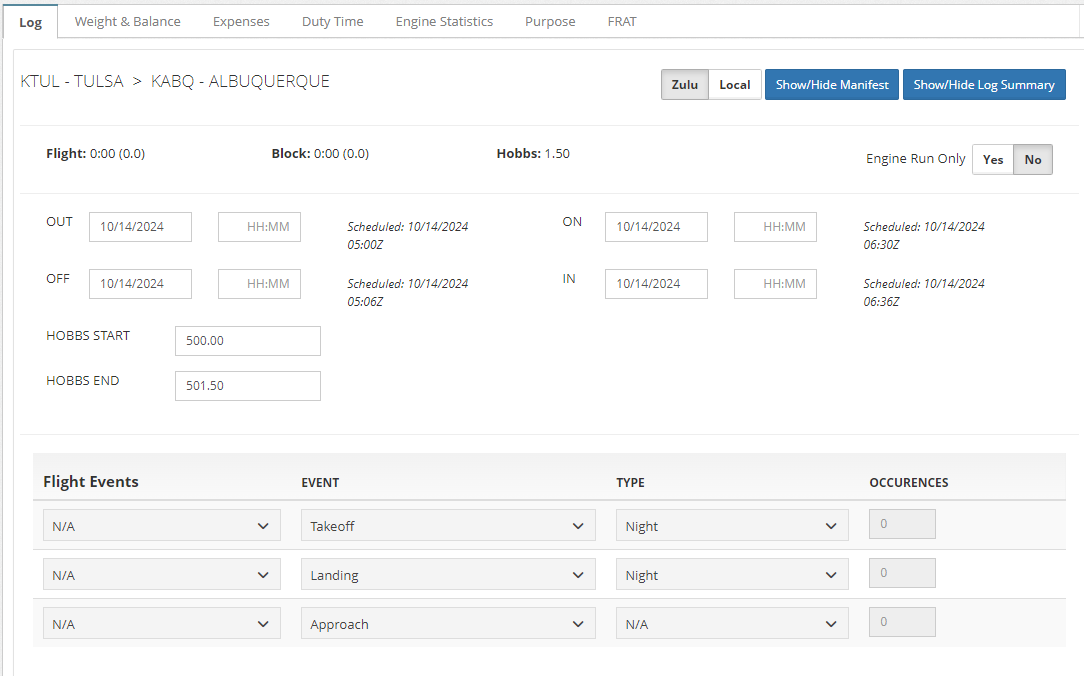The image size is (1084, 676).
Task: Click the Approach occurrences field
Action: 902,622
